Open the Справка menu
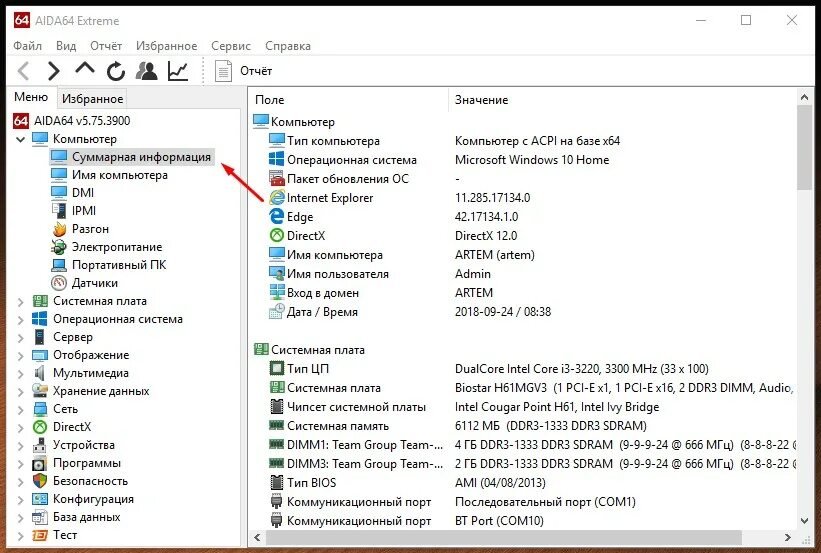This screenshot has width=821, height=553. 288,46
